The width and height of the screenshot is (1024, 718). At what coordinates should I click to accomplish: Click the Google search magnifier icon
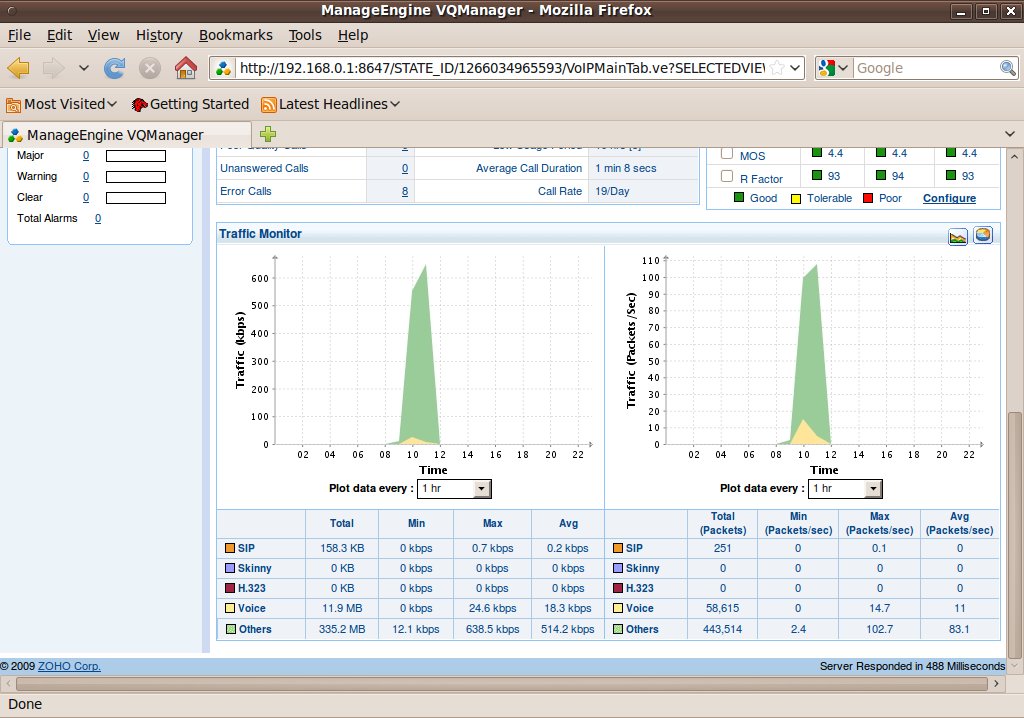[1008, 68]
